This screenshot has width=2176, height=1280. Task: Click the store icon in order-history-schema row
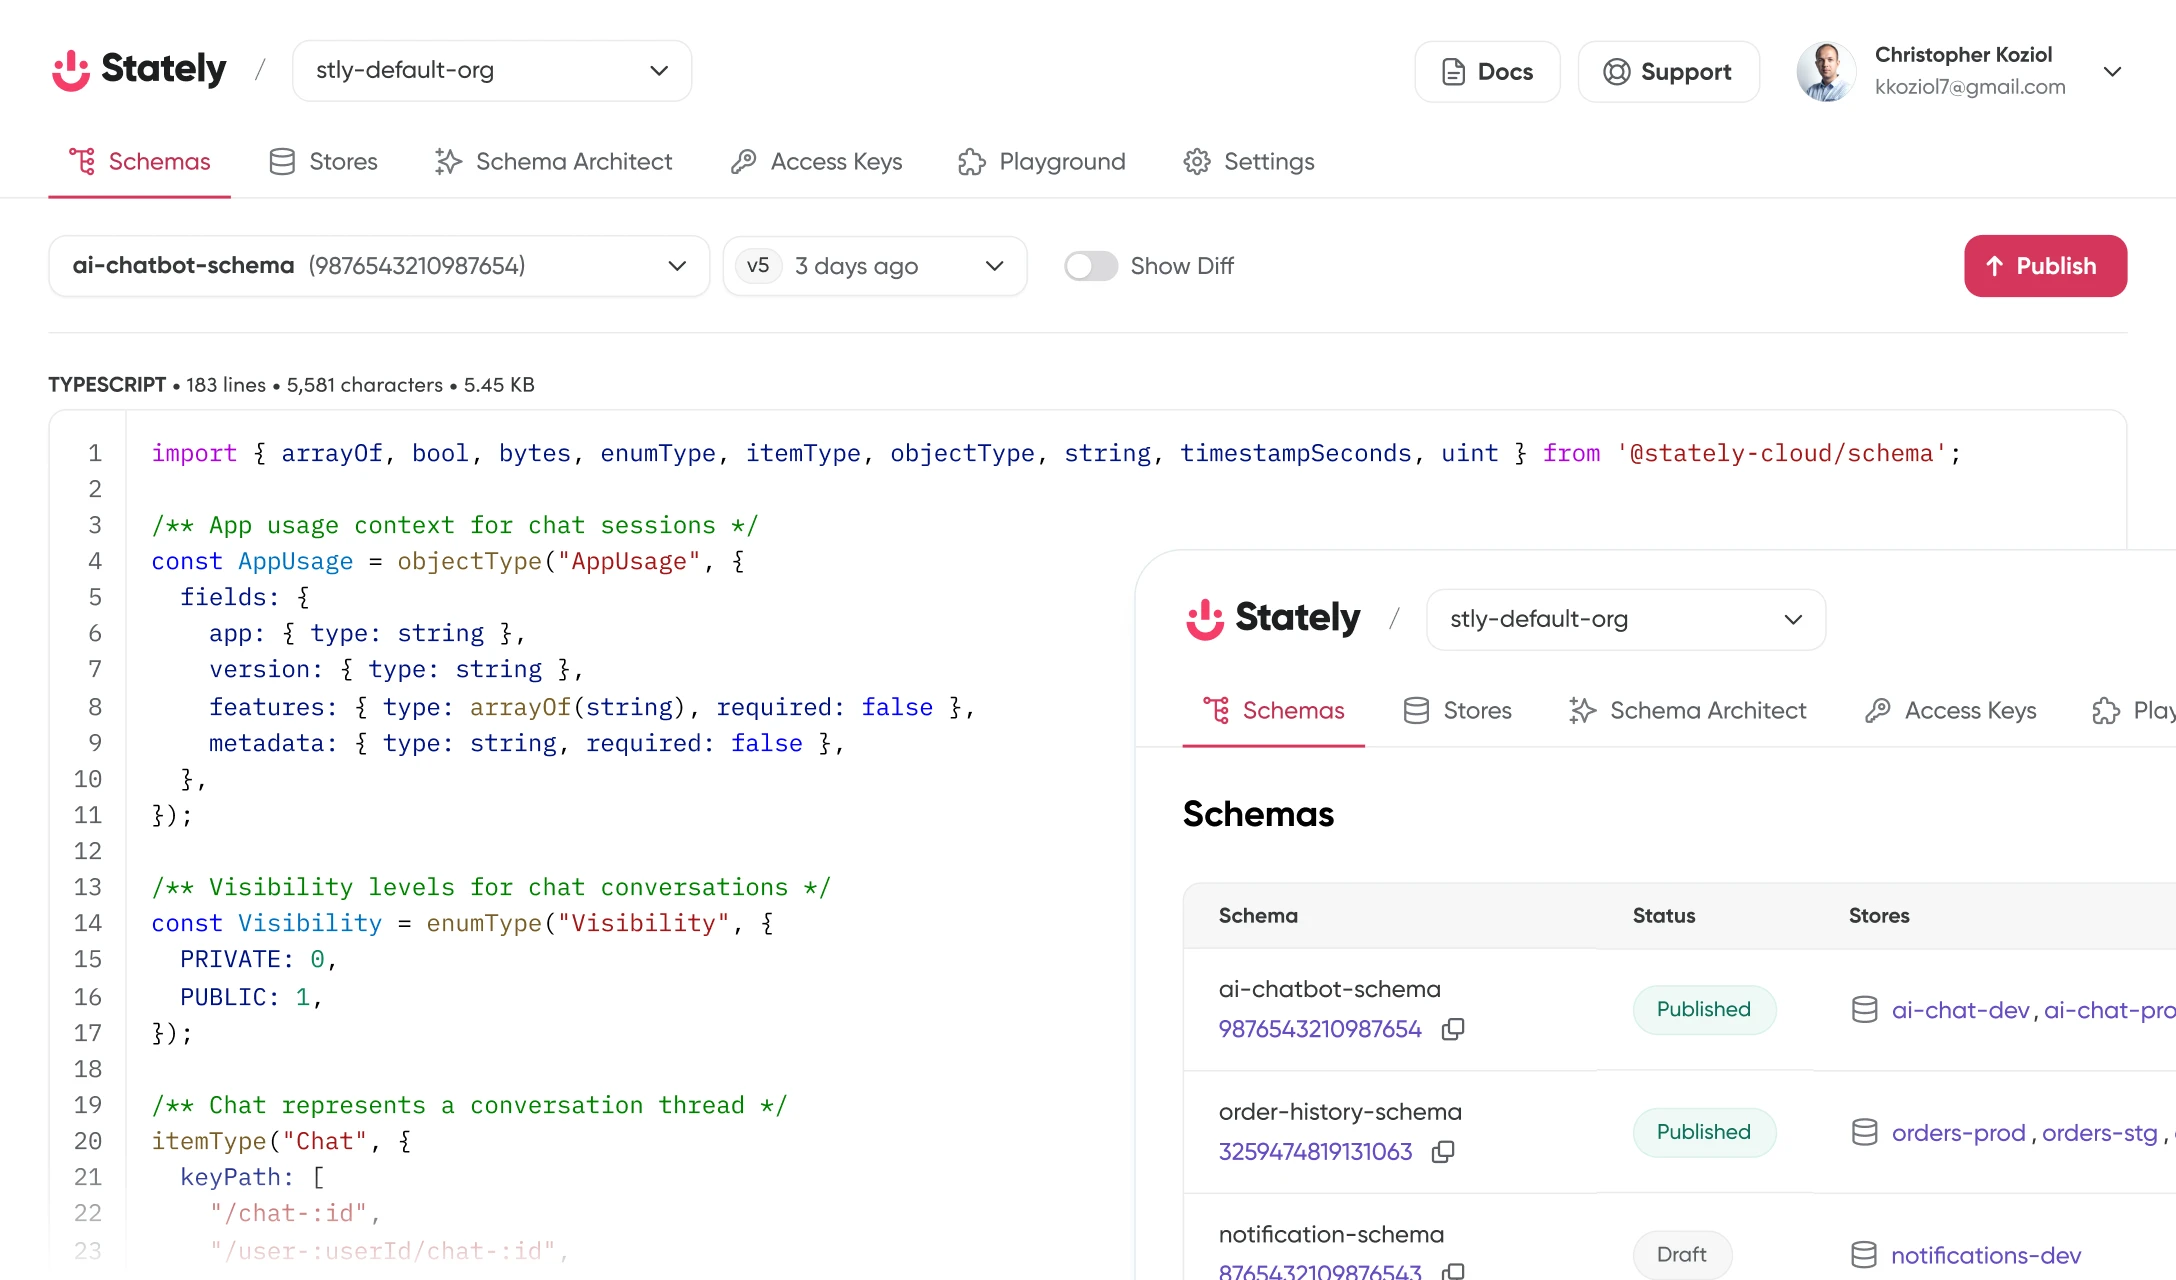click(1864, 1132)
